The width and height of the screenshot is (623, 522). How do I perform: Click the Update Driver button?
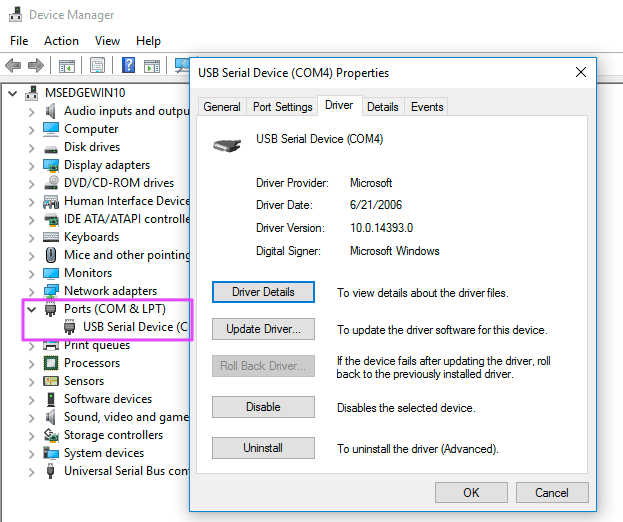pyautogui.click(x=263, y=329)
